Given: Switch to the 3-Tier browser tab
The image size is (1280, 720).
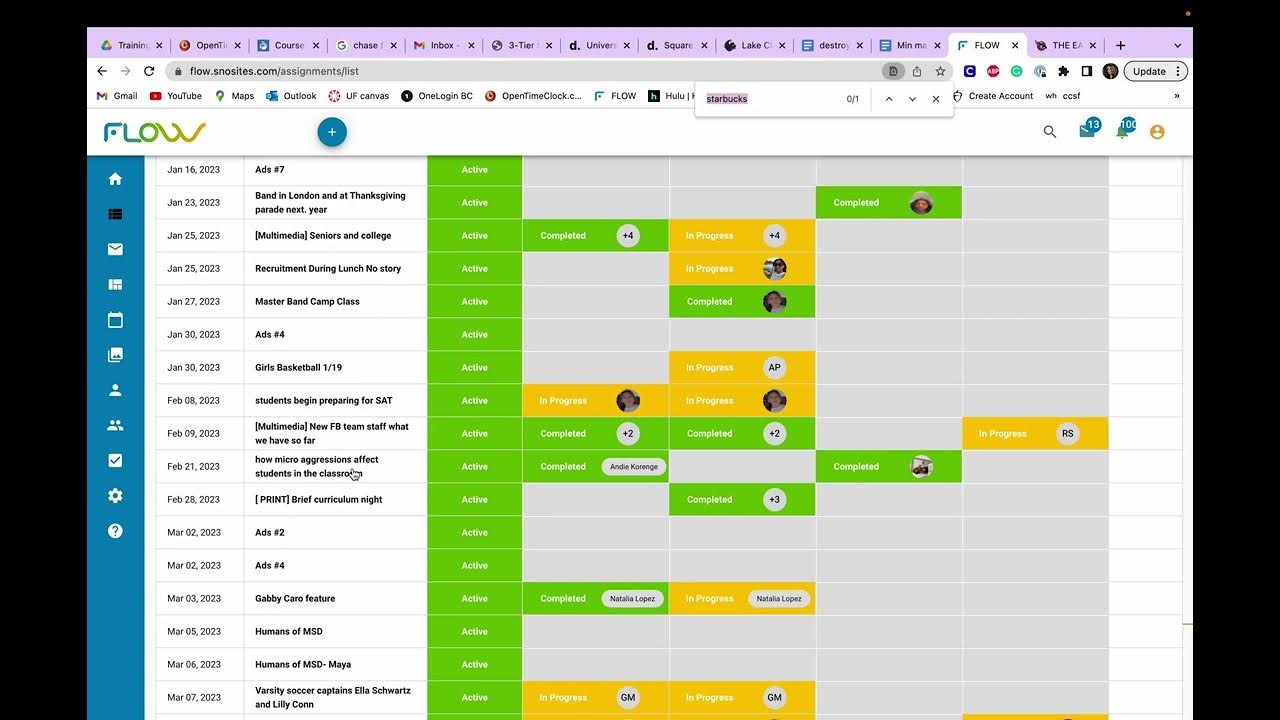Looking at the screenshot, I should pyautogui.click(x=520, y=45).
